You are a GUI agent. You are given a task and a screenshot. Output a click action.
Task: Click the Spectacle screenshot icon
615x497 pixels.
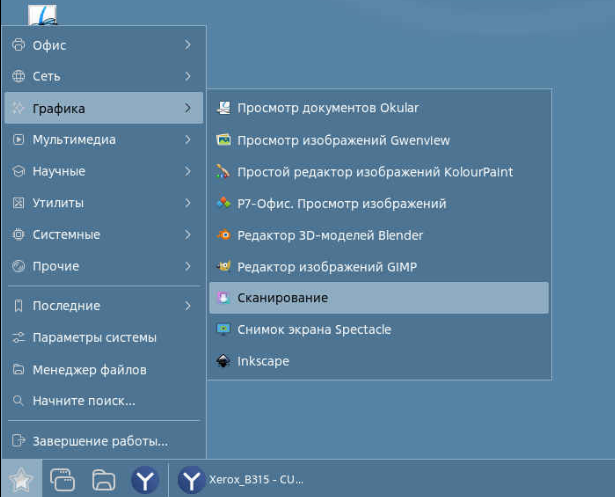[x=224, y=330]
